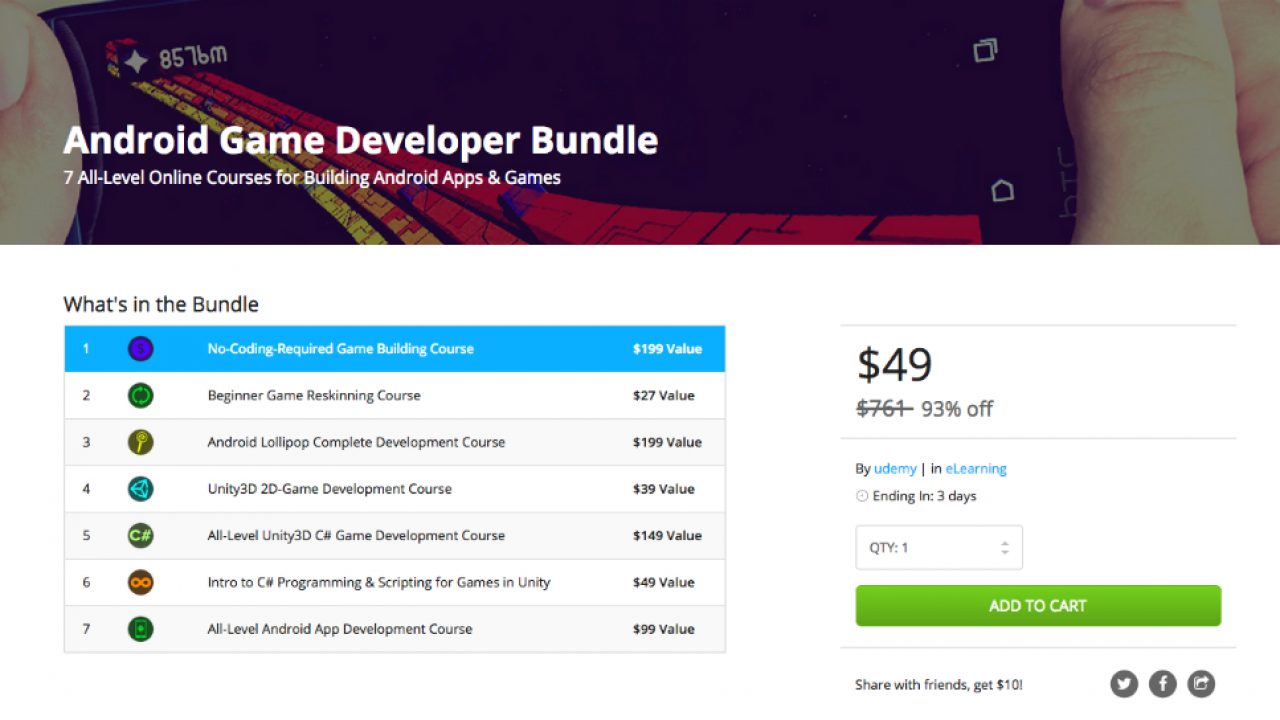Share the bundle on Facebook
The image size is (1280, 720).
pyautogui.click(x=1162, y=684)
